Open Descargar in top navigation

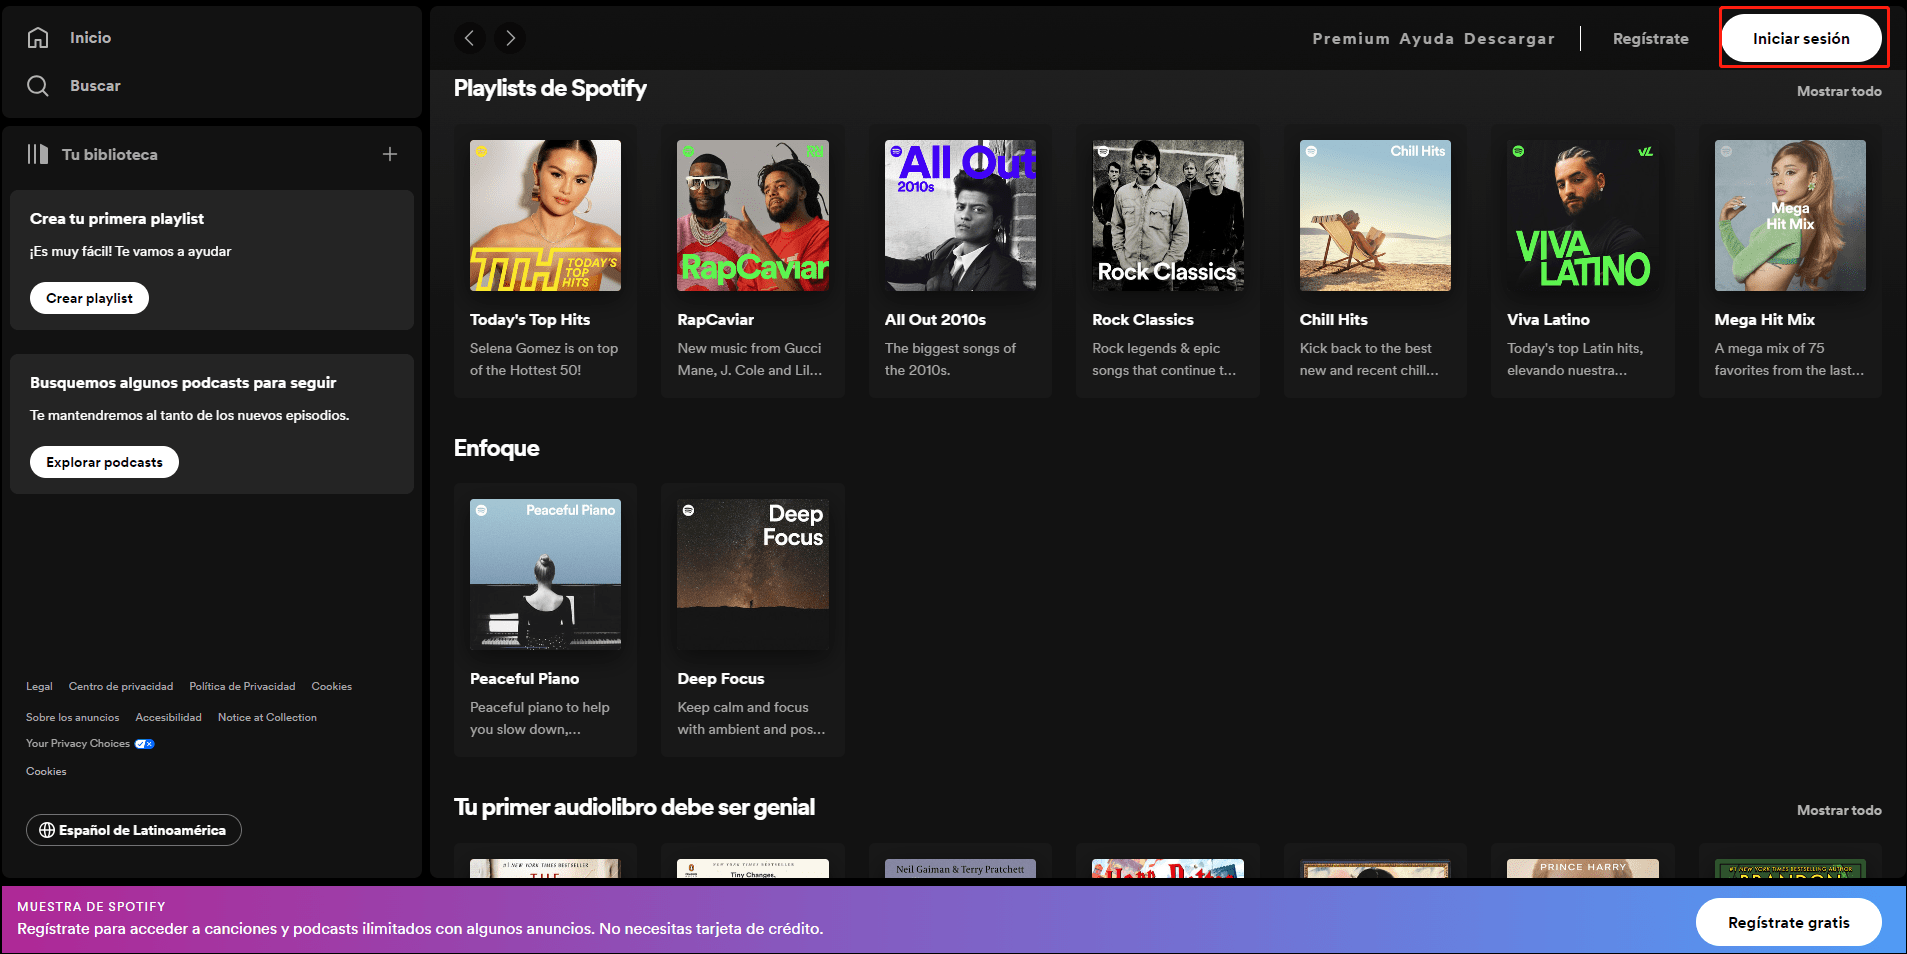pyautogui.click(x=1509, y=38)
